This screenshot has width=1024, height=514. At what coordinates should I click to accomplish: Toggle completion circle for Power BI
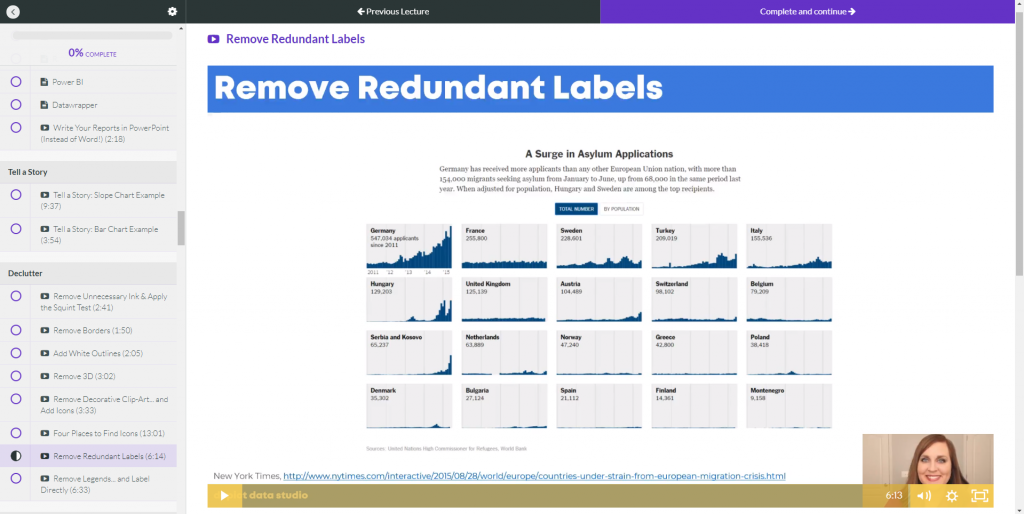point(16,82)
